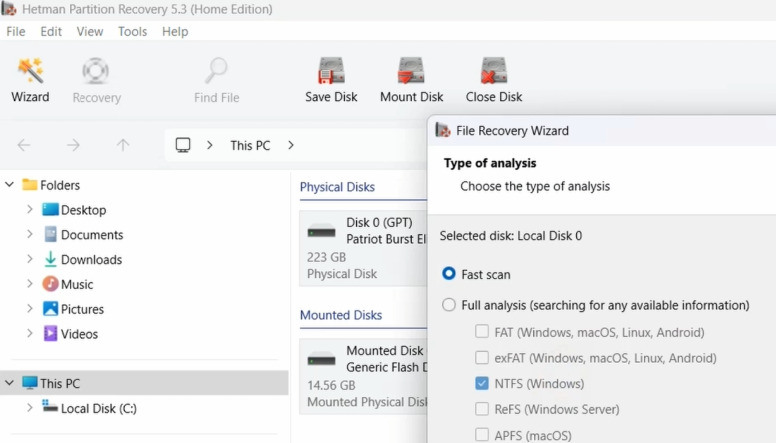Expand the Videos tree node
The image size is (776, 443).
tap(30, 333)
